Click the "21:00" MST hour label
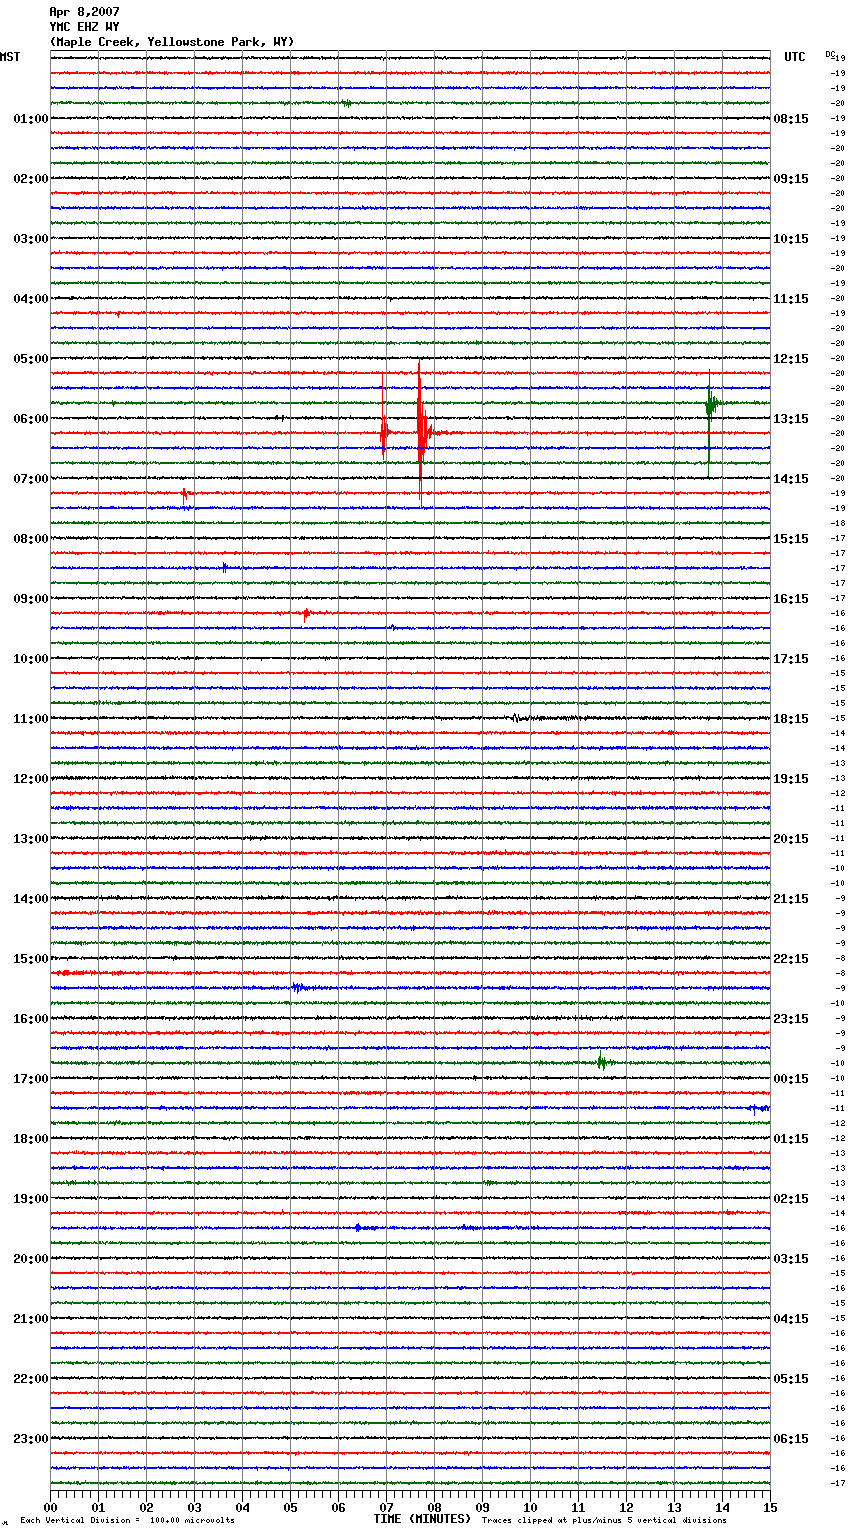 click(31, 1319)
